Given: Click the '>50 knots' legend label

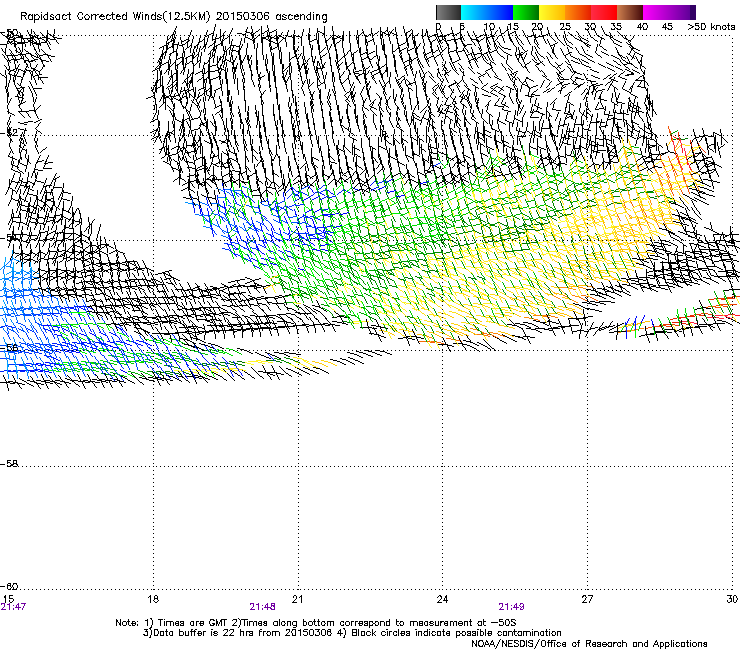Looking at the screenshot, I should click(x=711, y=27).
